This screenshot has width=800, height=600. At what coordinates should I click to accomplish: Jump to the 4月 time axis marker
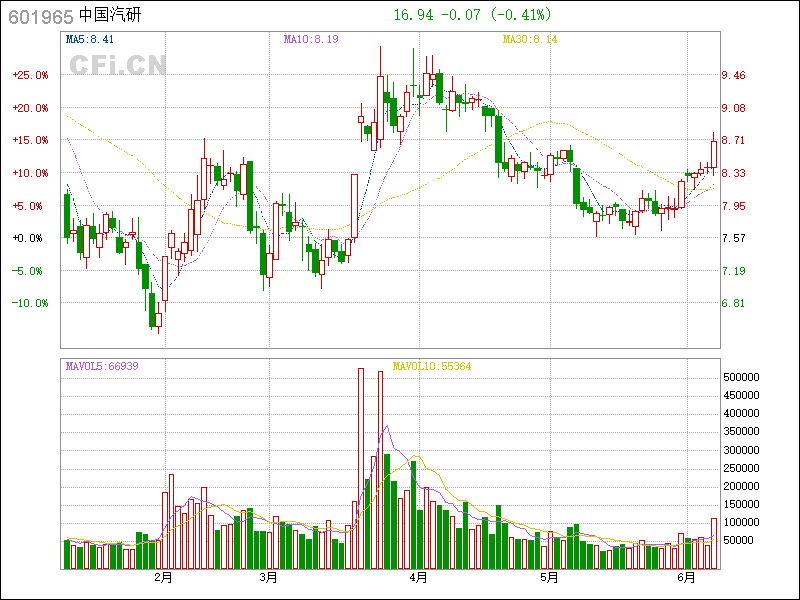418,578
